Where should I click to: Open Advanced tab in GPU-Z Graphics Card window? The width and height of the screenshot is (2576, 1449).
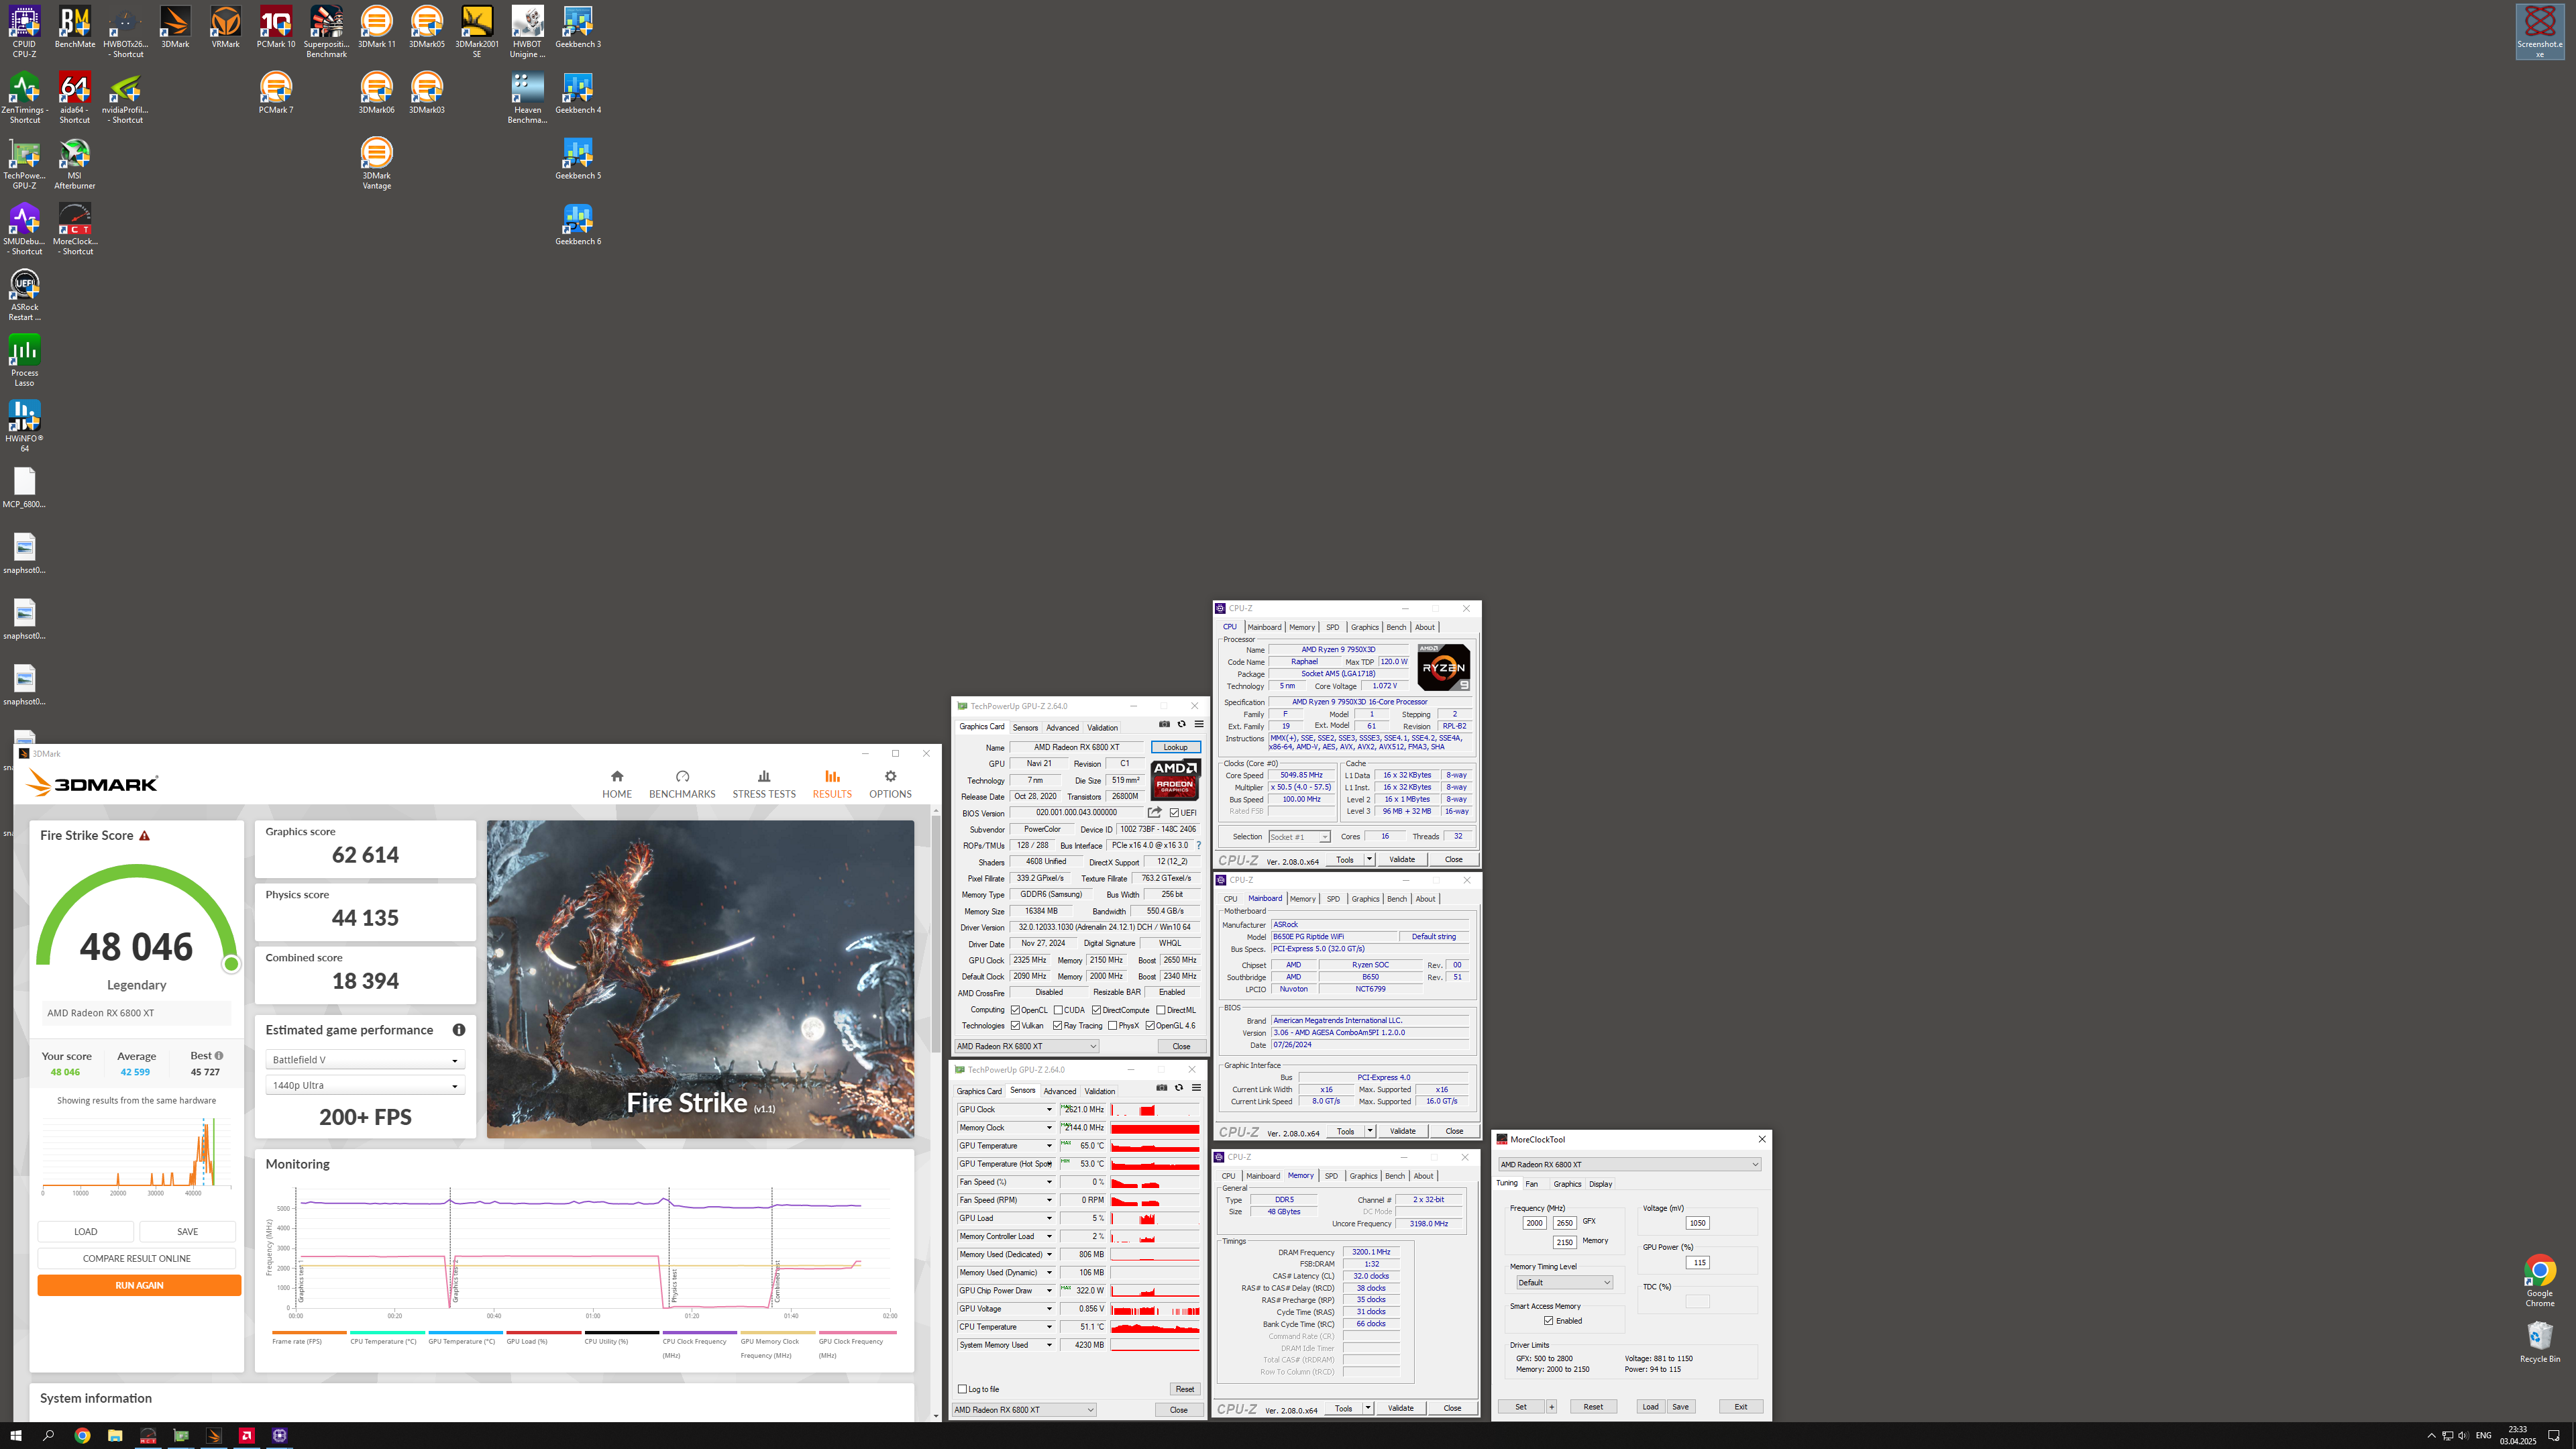coord(1062,728)
